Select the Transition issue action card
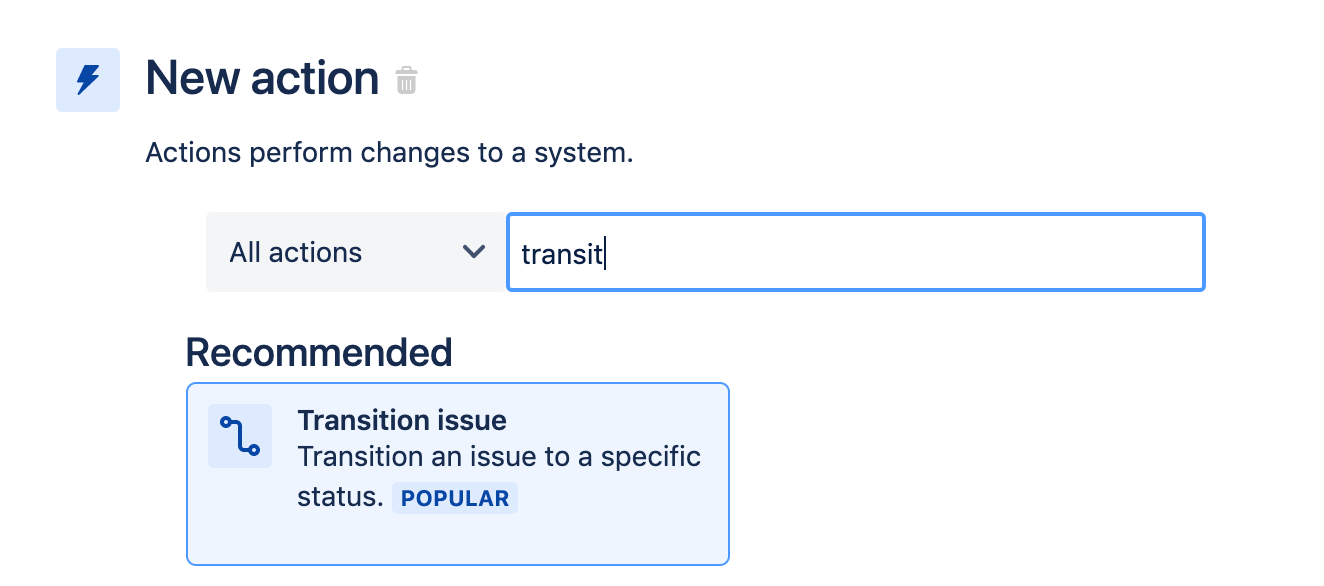Image resolution: width=1324 pixels, height=586 pixels. coord(457,473)
